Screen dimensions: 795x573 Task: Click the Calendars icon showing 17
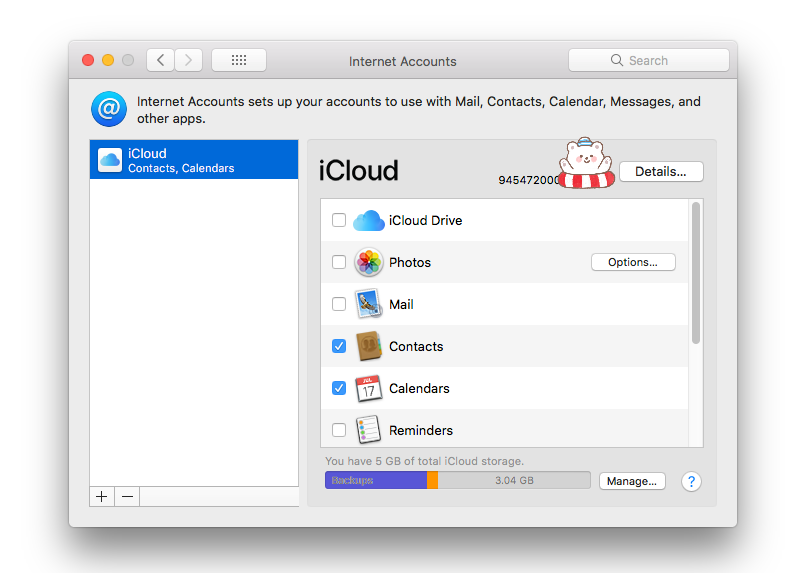click(369, 388)
